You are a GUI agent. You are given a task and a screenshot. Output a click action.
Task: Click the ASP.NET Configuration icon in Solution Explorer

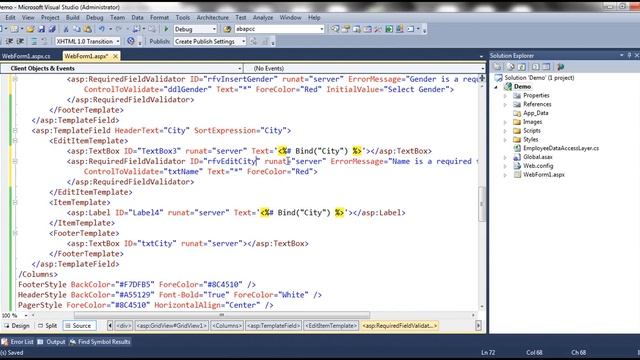pos(560,67)
